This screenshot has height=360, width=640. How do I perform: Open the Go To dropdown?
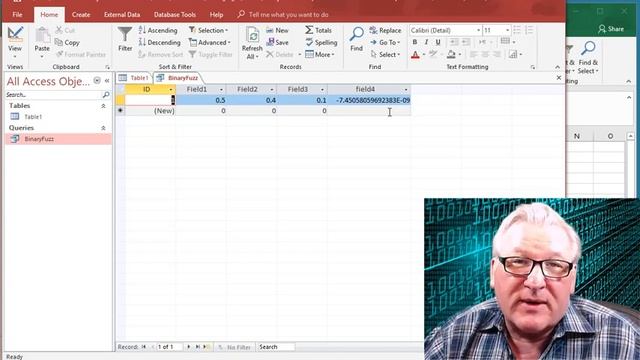coord(385,42)
